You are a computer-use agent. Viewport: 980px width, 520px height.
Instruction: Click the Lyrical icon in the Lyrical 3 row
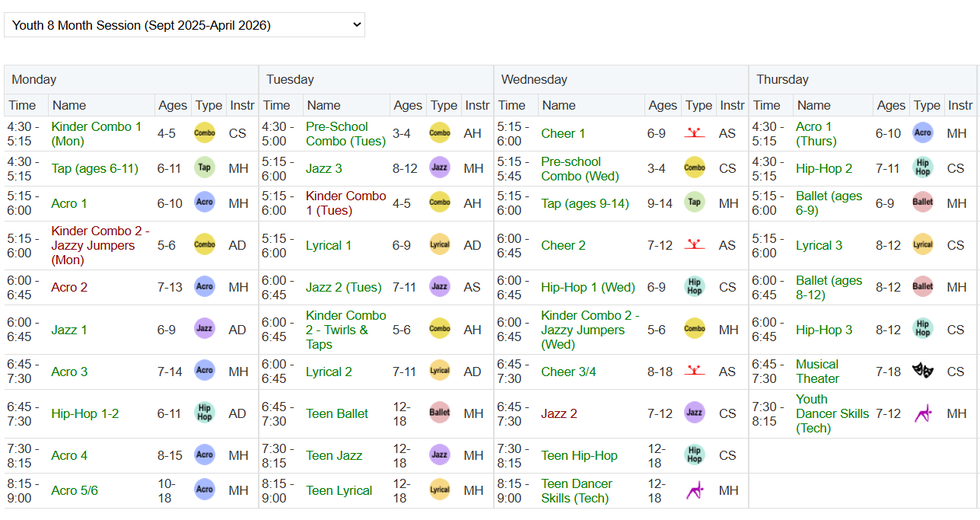click(x=922, y=244)
